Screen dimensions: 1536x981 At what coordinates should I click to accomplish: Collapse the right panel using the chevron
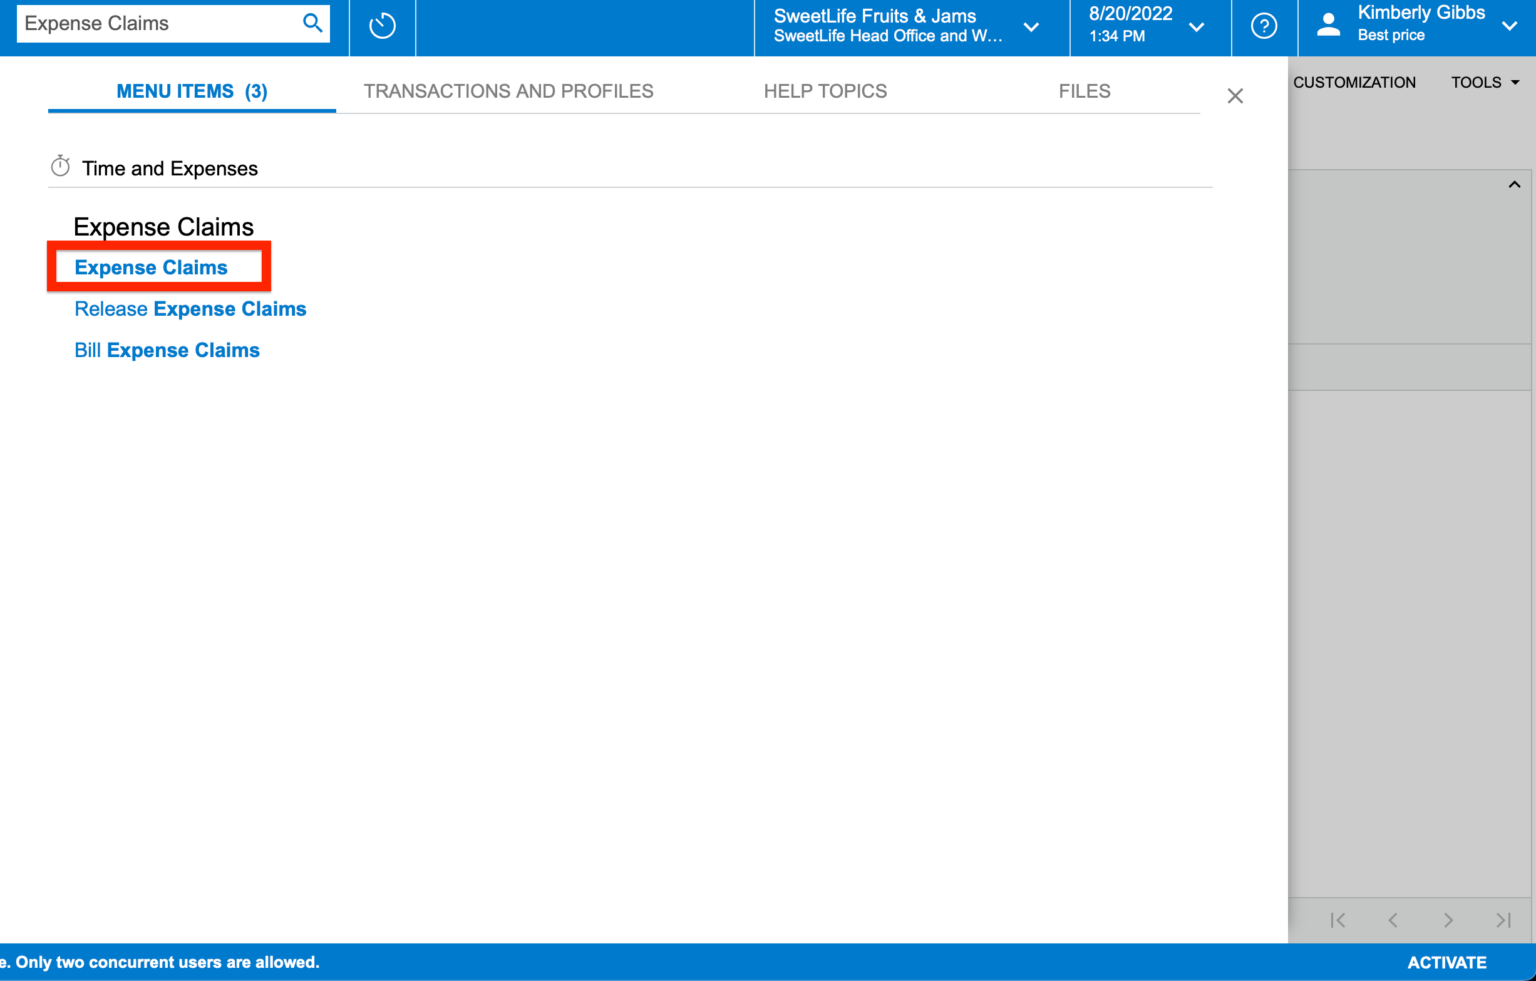[x=1514, y=184]
